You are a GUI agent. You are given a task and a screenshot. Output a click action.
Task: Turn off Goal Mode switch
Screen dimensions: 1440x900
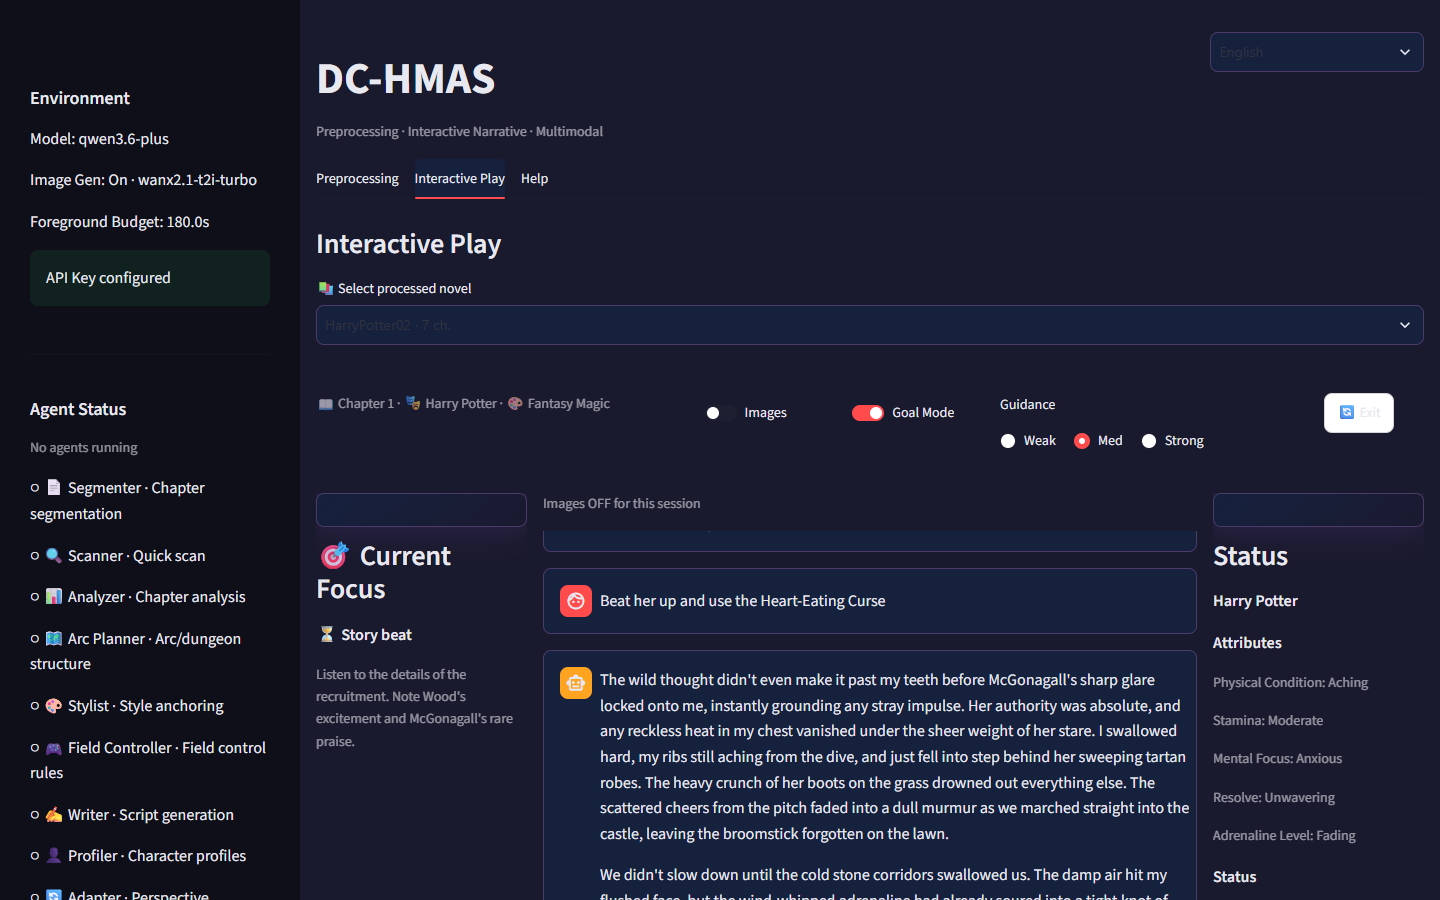click(868, 413)
